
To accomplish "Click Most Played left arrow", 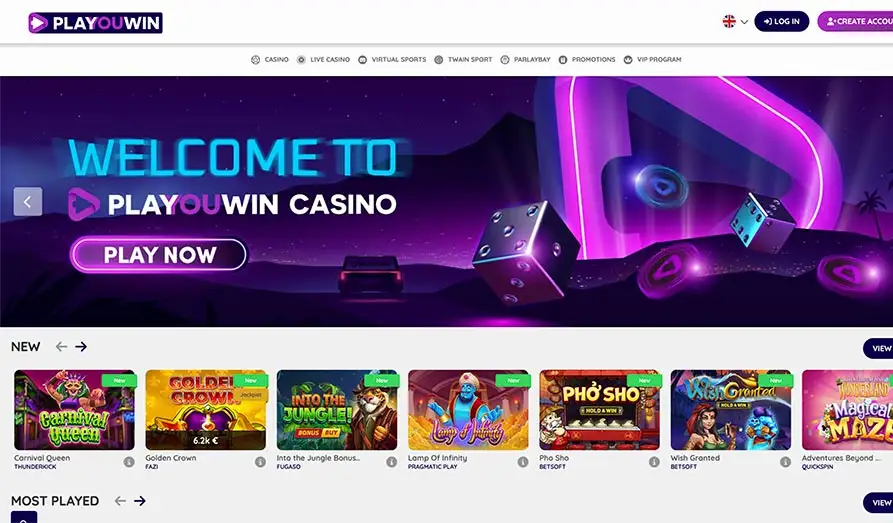I will point(120,501).
